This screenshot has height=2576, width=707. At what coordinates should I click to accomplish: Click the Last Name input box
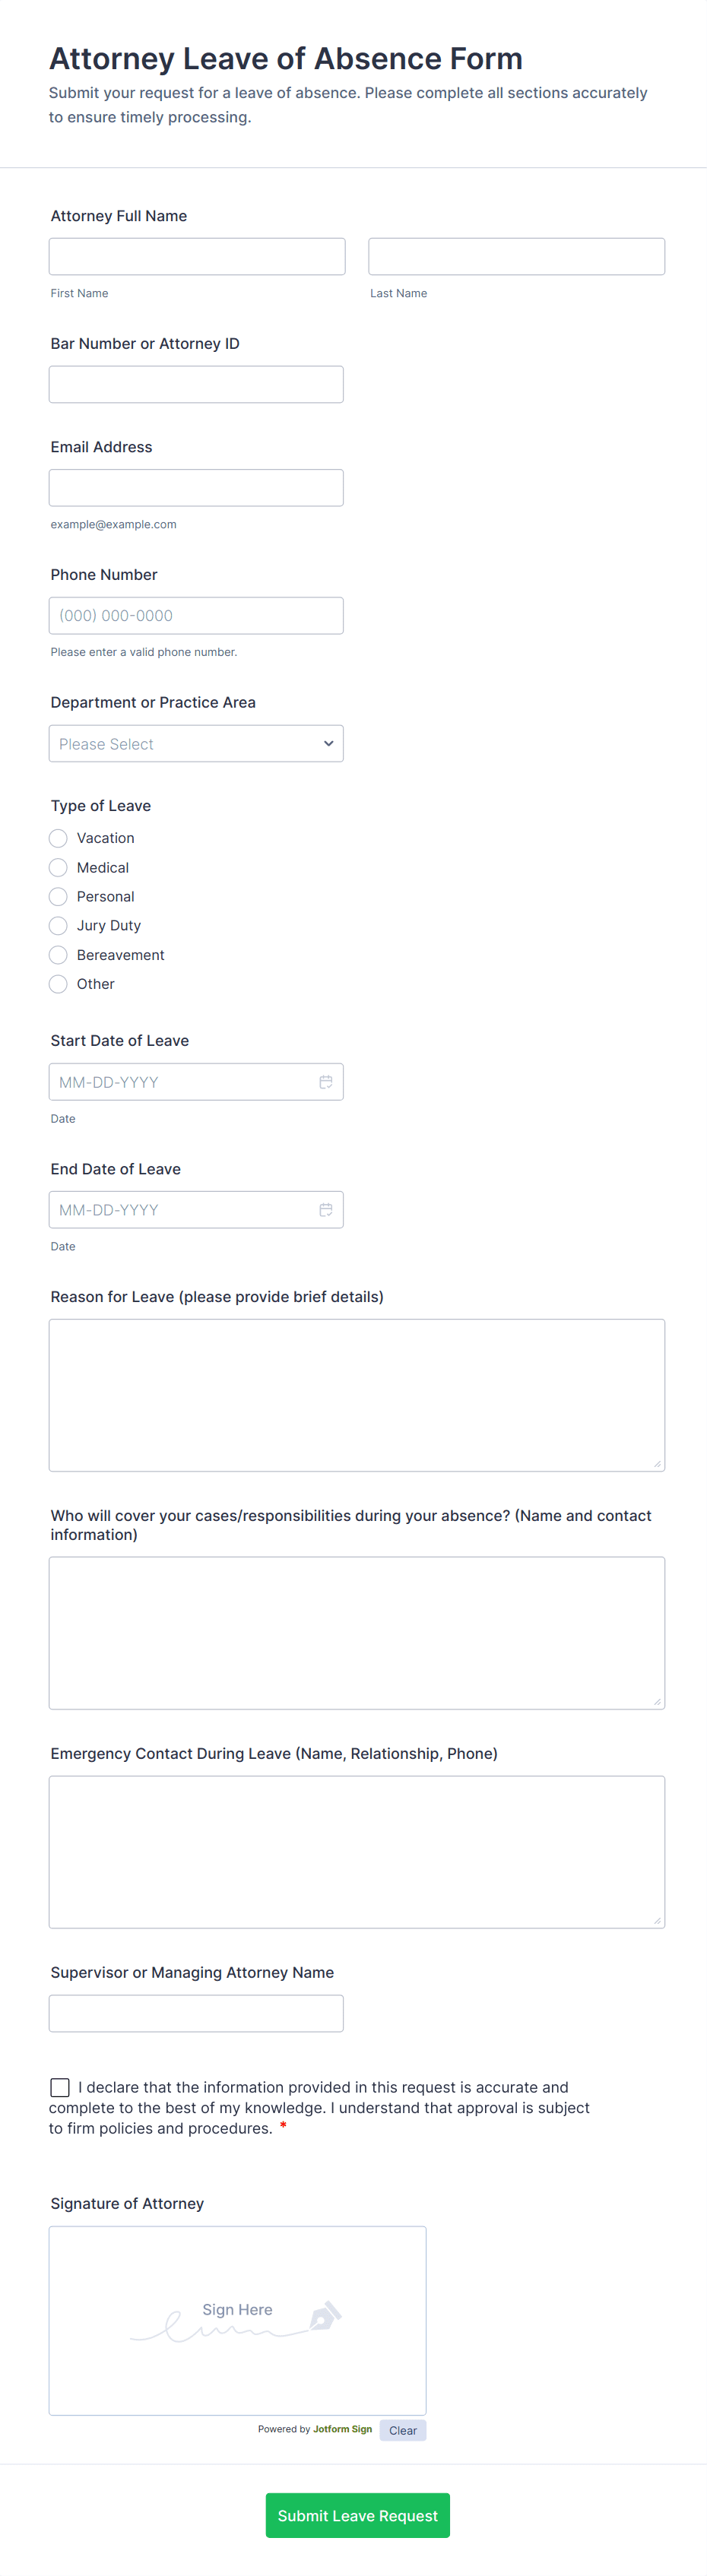[x=516, y=257]
